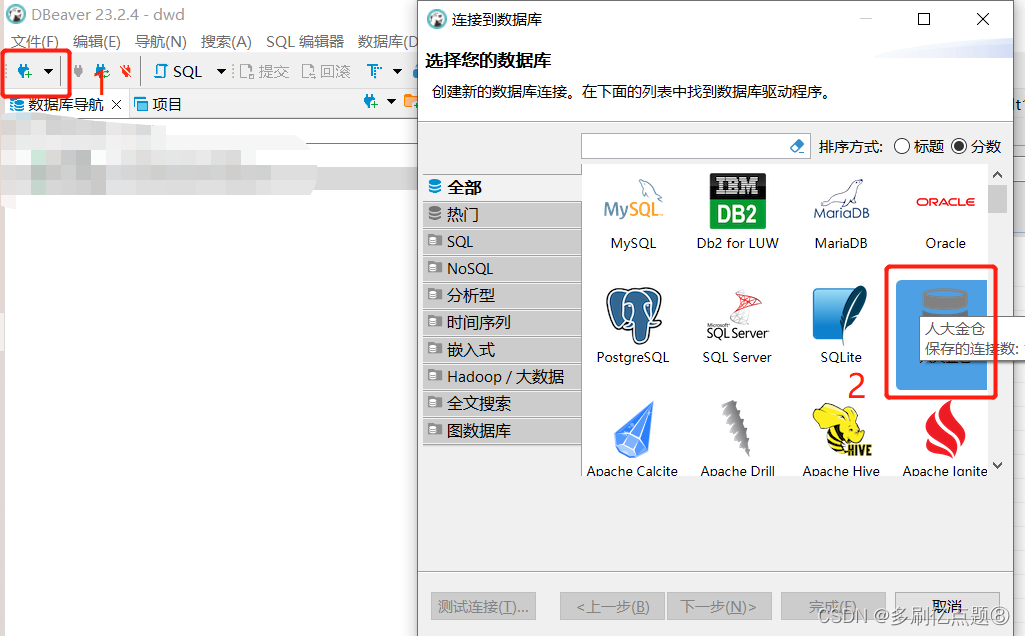
Task: Click the folder icon in navigator panel toolbar
Action: tap(411, 101)
